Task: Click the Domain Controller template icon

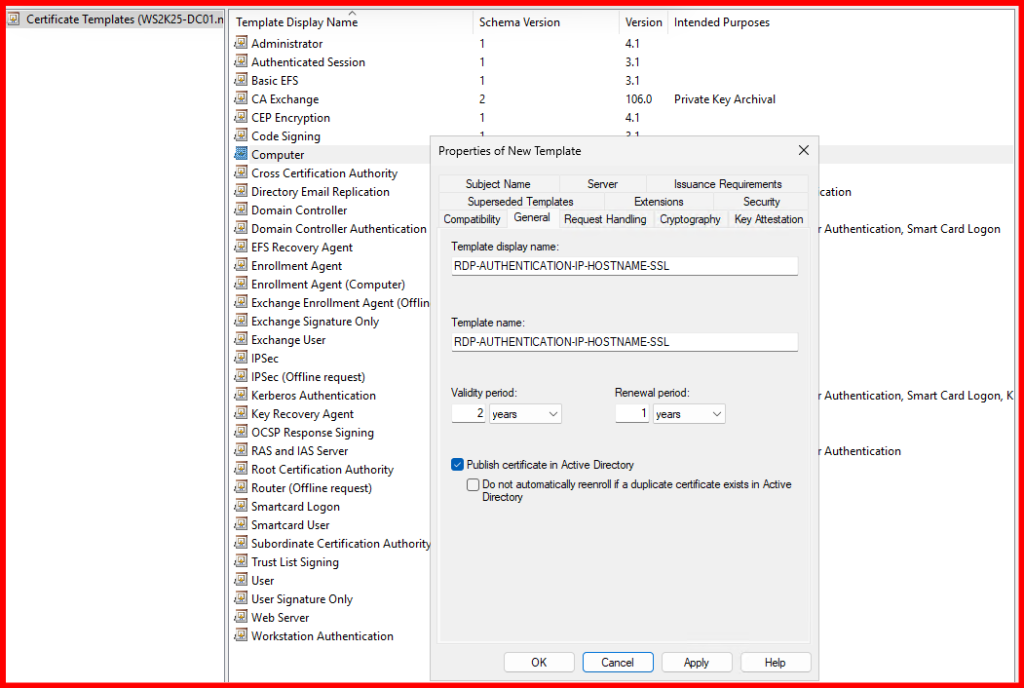Action: coord(240,210)
